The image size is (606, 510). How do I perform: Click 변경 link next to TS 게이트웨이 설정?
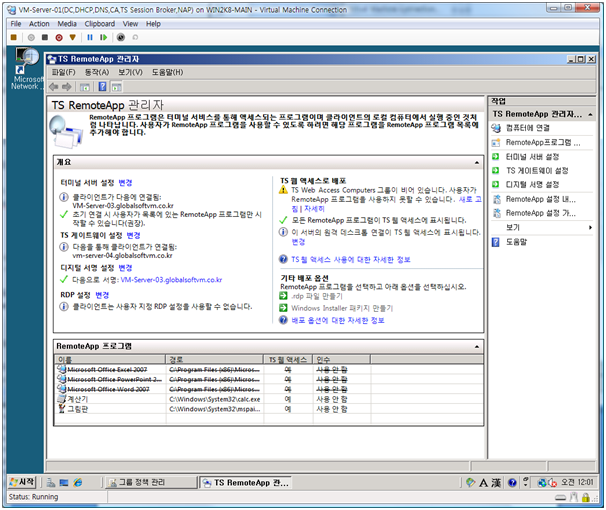point(133,235)
